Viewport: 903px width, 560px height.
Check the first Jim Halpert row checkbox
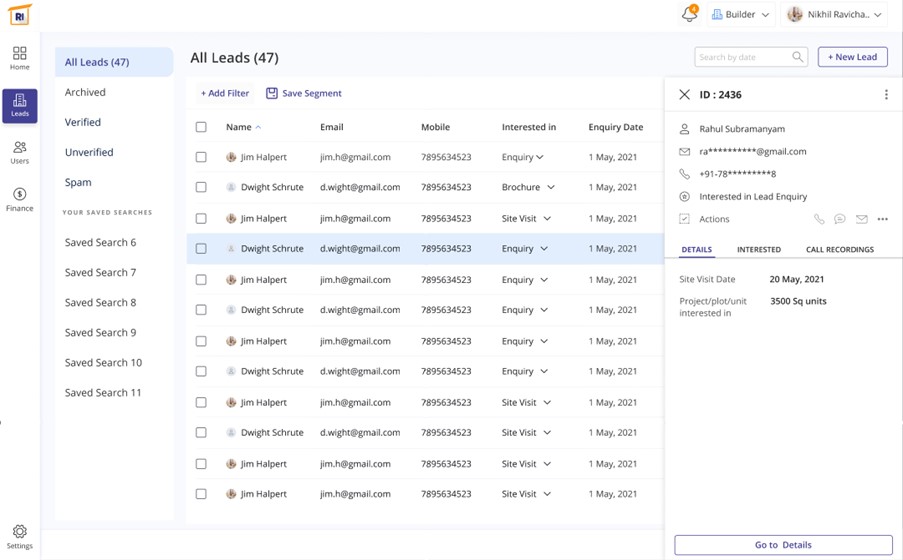[201, 157]
